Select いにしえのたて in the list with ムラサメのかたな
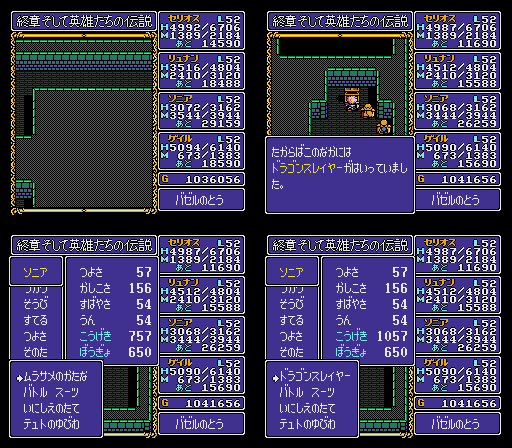The image size is (512, 448). (x=51, y=408)
